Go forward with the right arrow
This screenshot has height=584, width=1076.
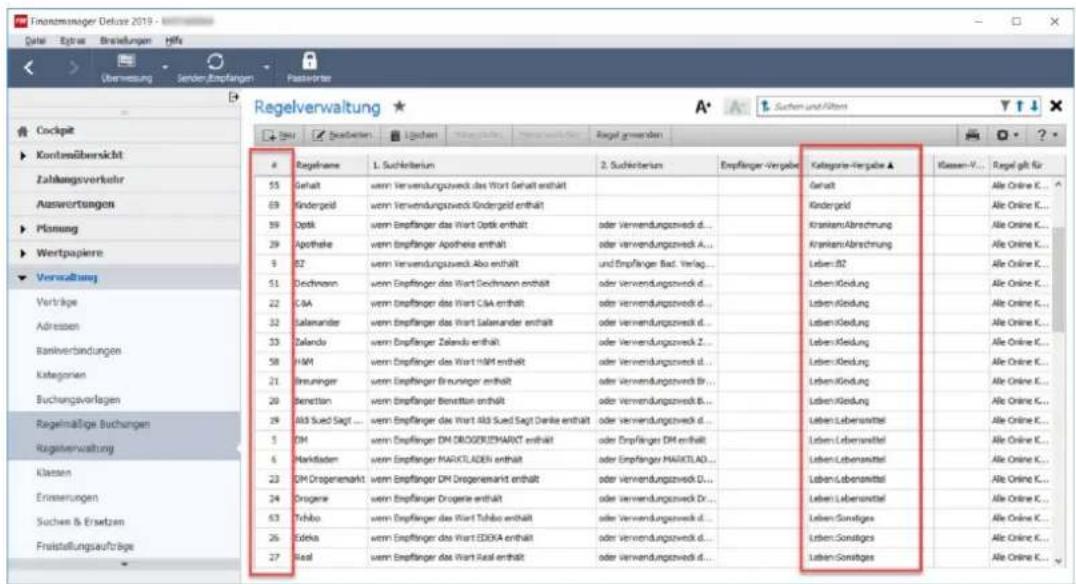[x=73, y=67]
